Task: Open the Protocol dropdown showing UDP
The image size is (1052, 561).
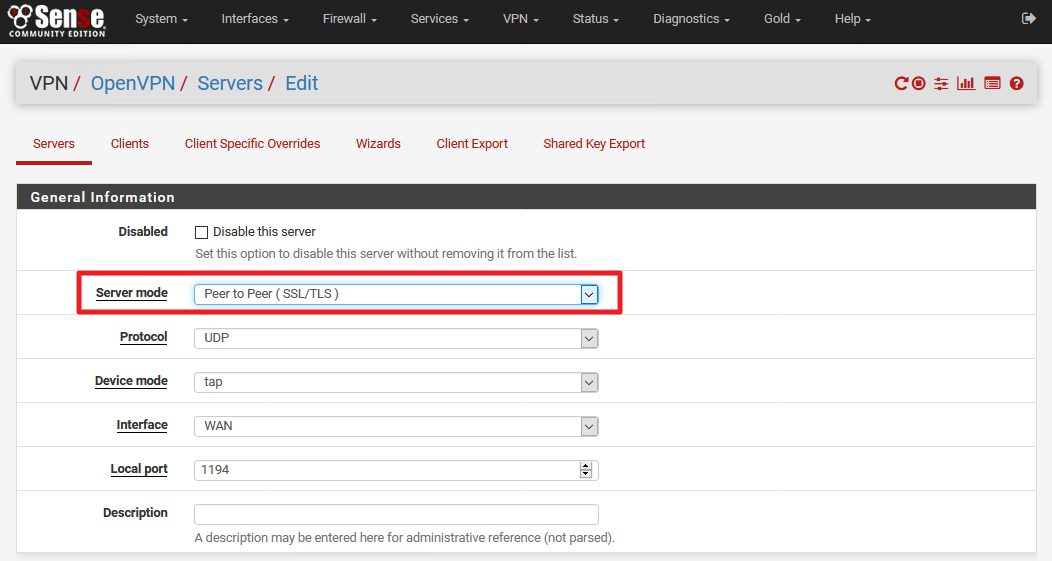Action: click(396, 338)
